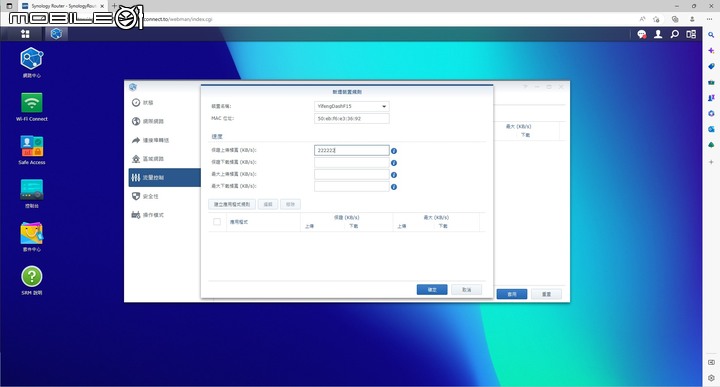Viewport: 720px width, 387px height.
Task: Focus guaranteed upload bandwidth field showing 222222
Action: [x=352, y=151]
